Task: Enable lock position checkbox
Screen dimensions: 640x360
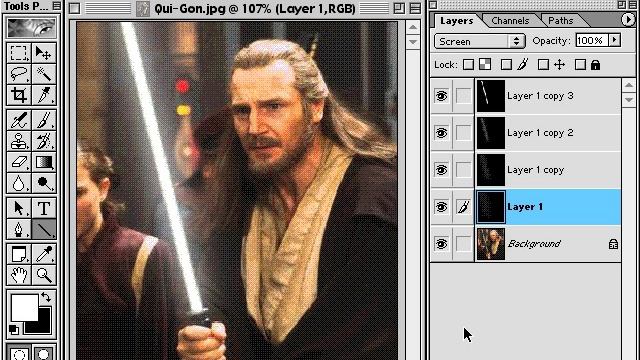Action: point(543,64)
